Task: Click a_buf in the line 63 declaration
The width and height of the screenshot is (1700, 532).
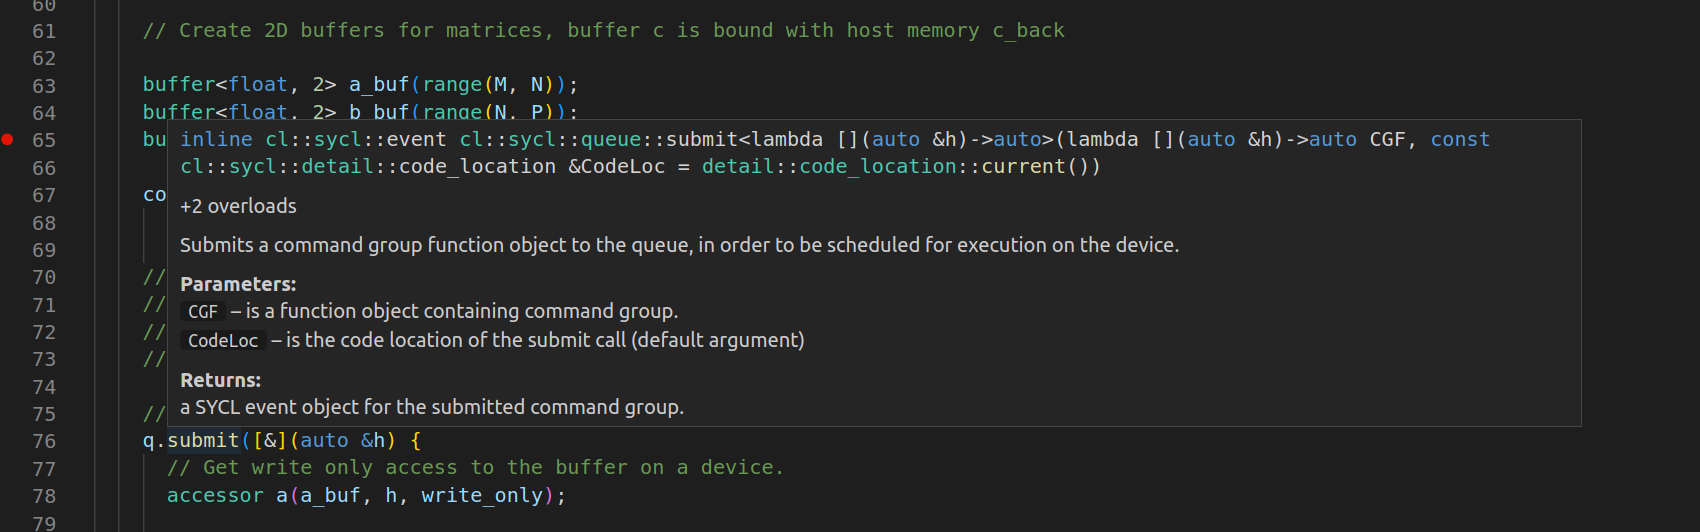Action: [379, 85]
